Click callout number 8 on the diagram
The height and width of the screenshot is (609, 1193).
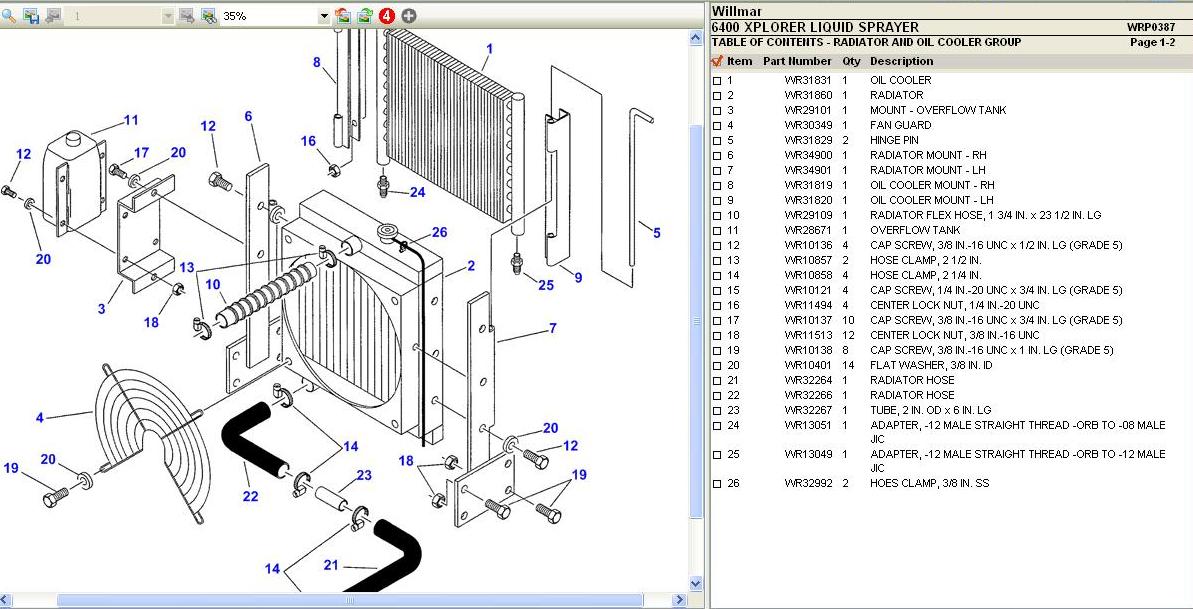tap(317, 62)
